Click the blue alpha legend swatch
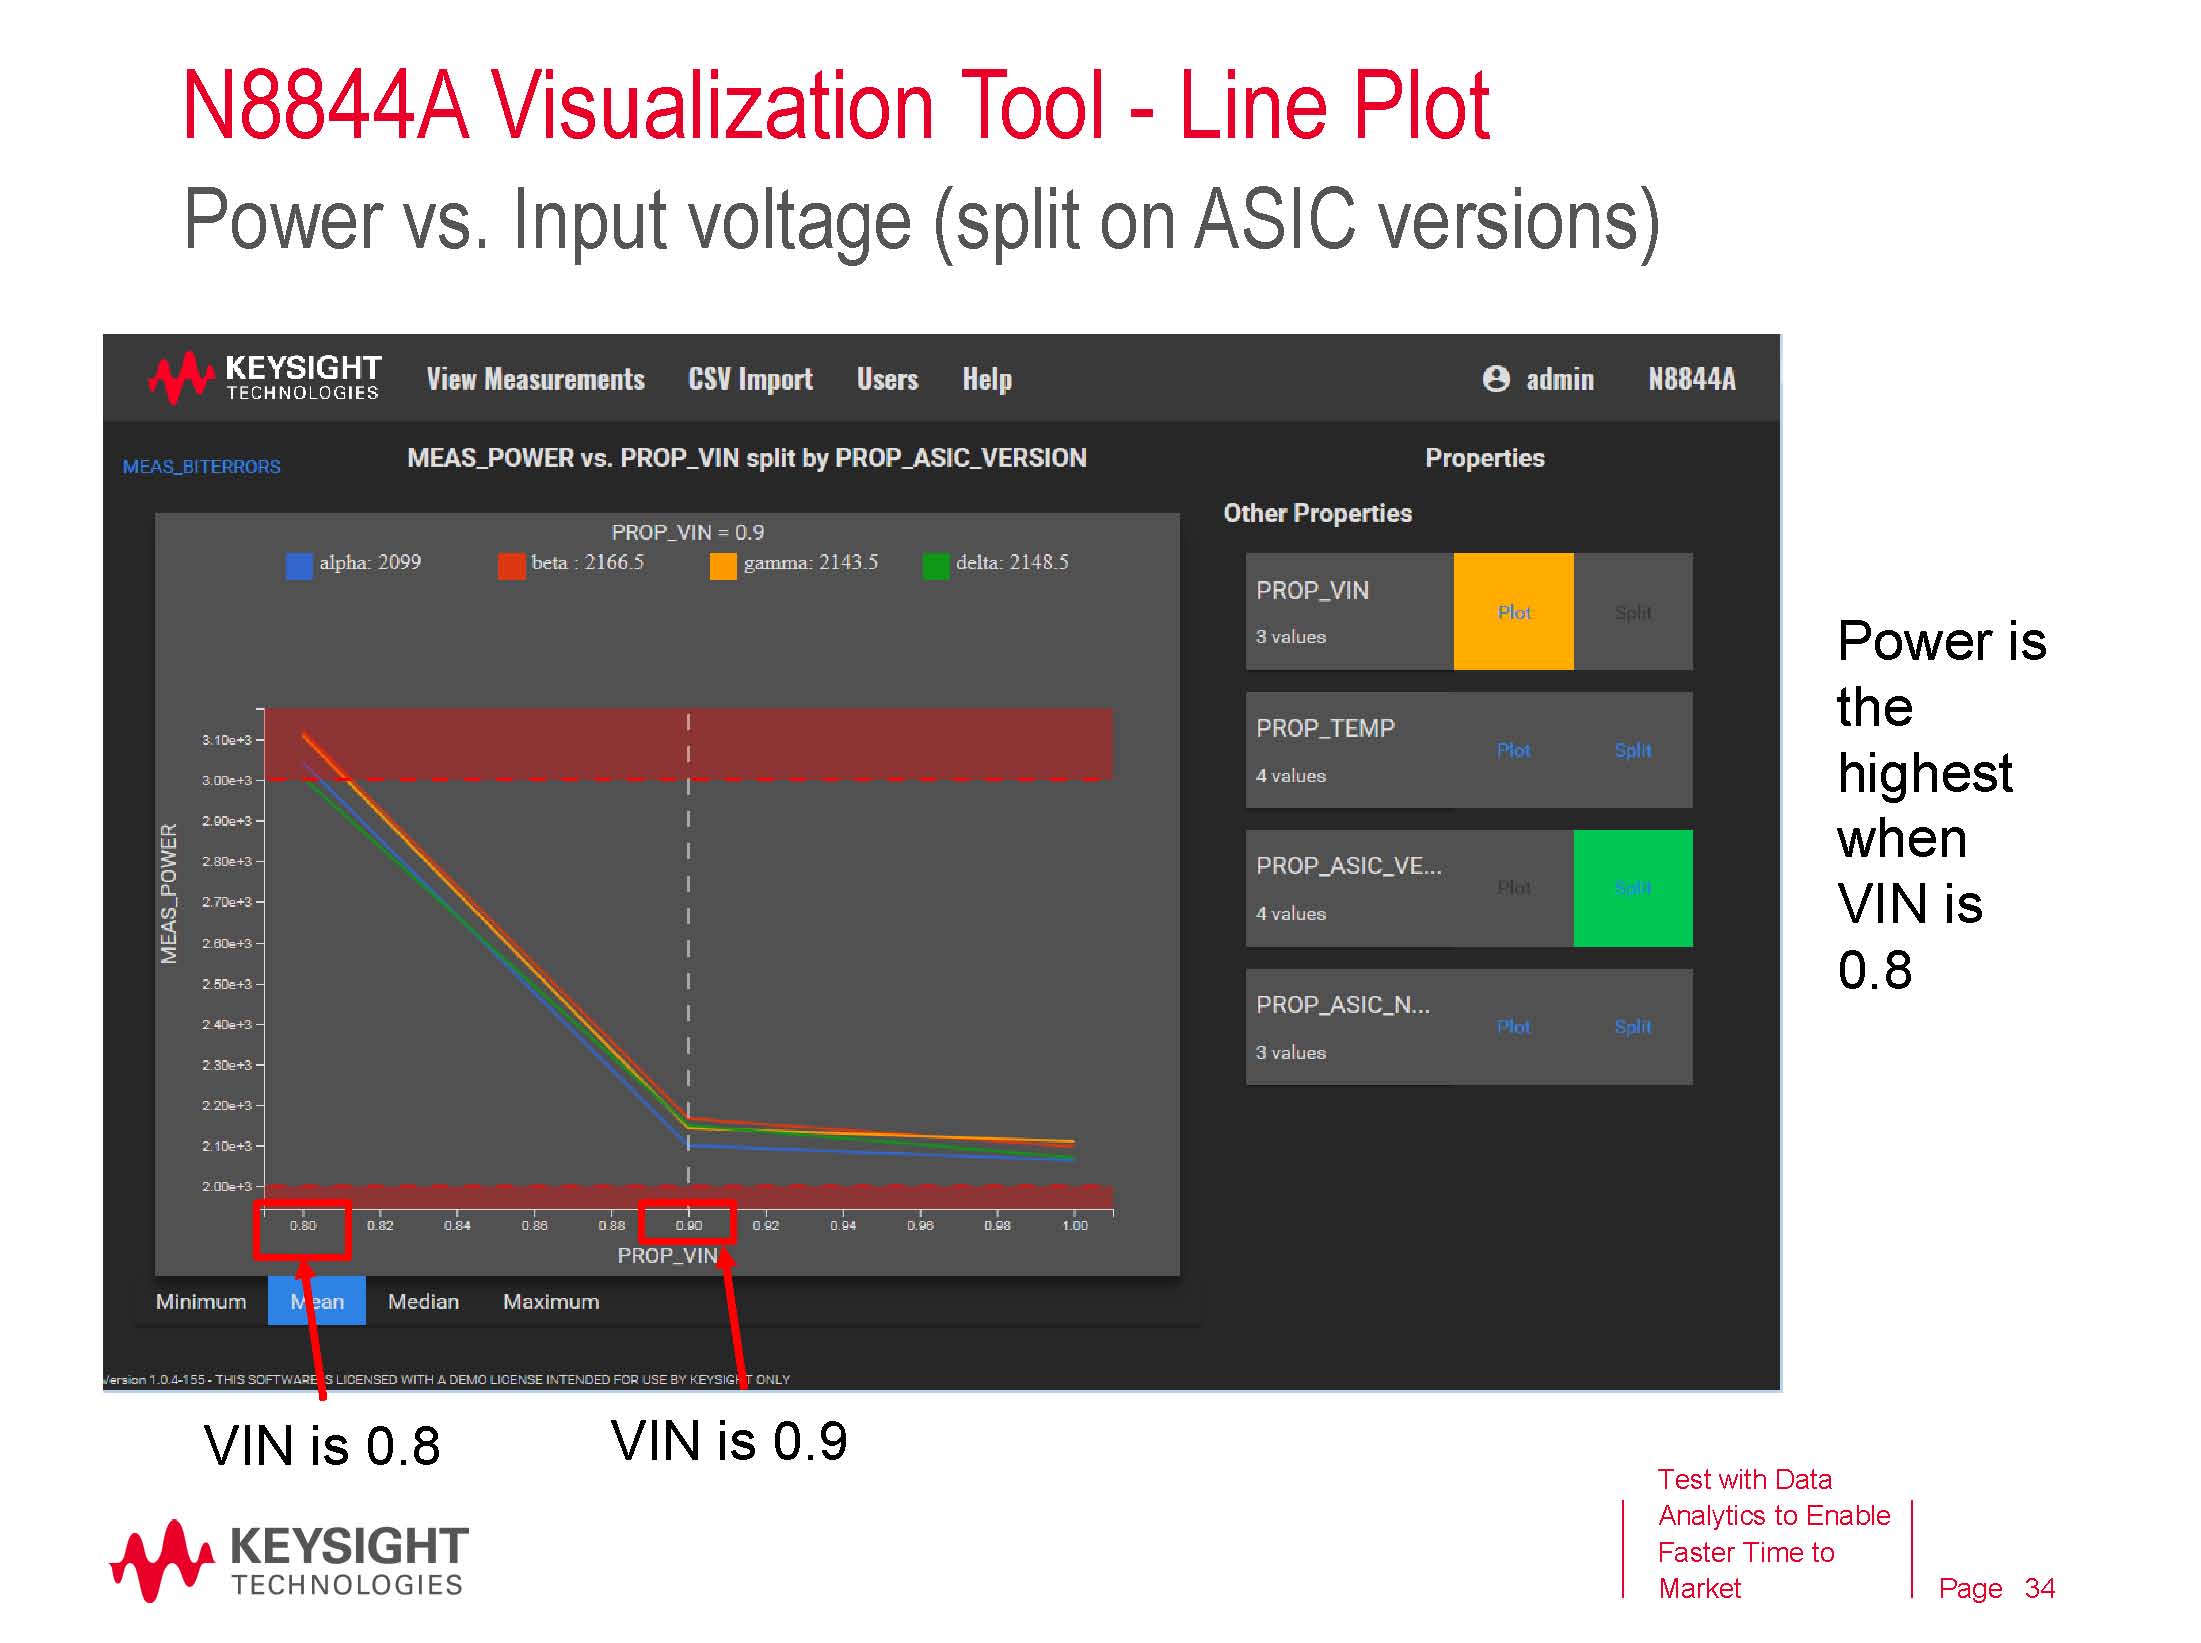 click(299, 567)
